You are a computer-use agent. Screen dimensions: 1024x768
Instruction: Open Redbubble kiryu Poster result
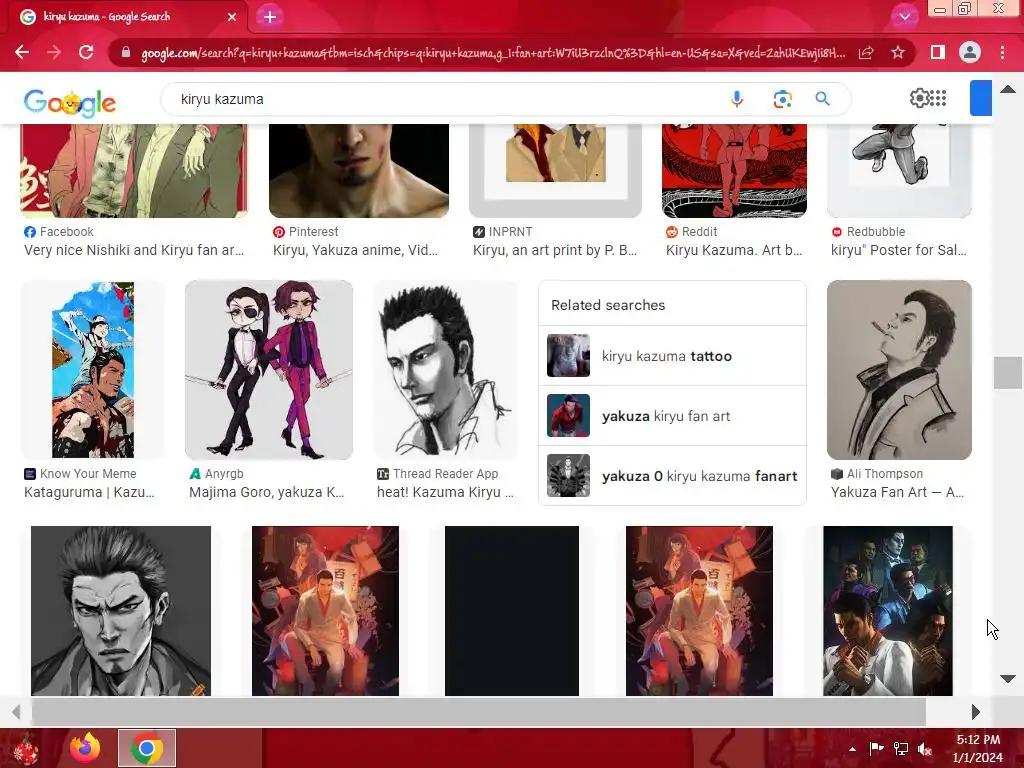[x=899, y=171]
